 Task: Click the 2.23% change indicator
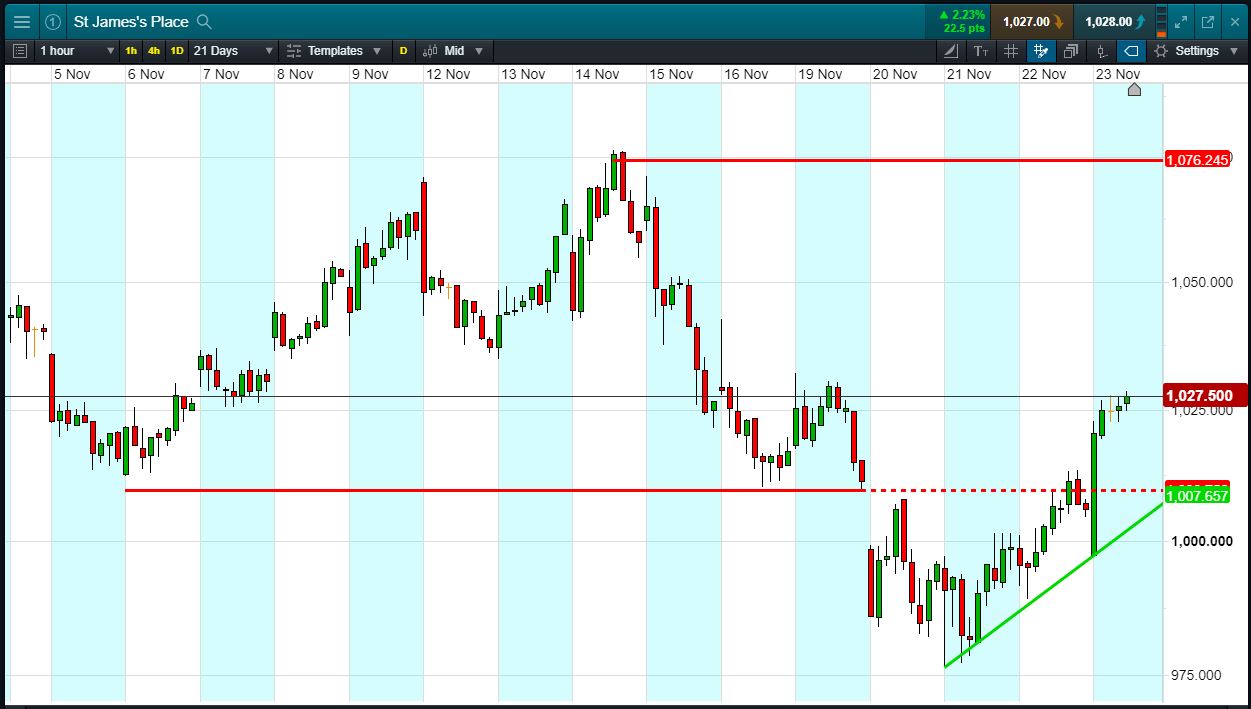(963, 15)
